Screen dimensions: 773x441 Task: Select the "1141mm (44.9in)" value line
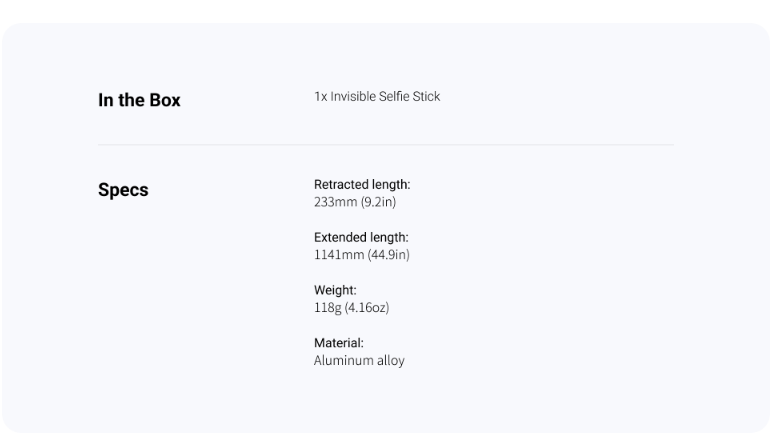click(x=362, y=255)
